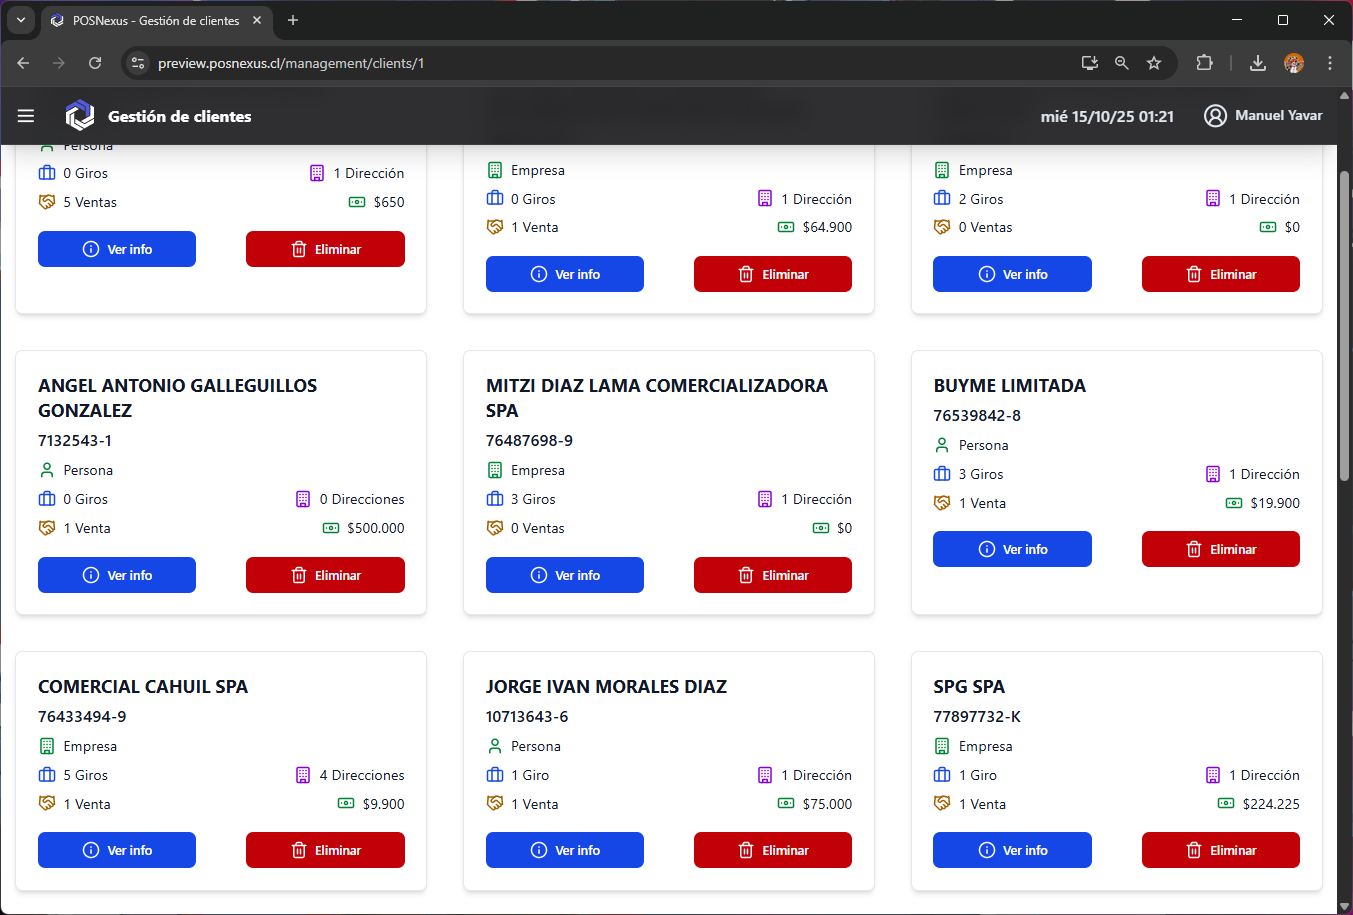This screenshot has height=915, width=1353.
Task: Open Manuel Yavar user account menu
Action: [x=1262, y=116]
